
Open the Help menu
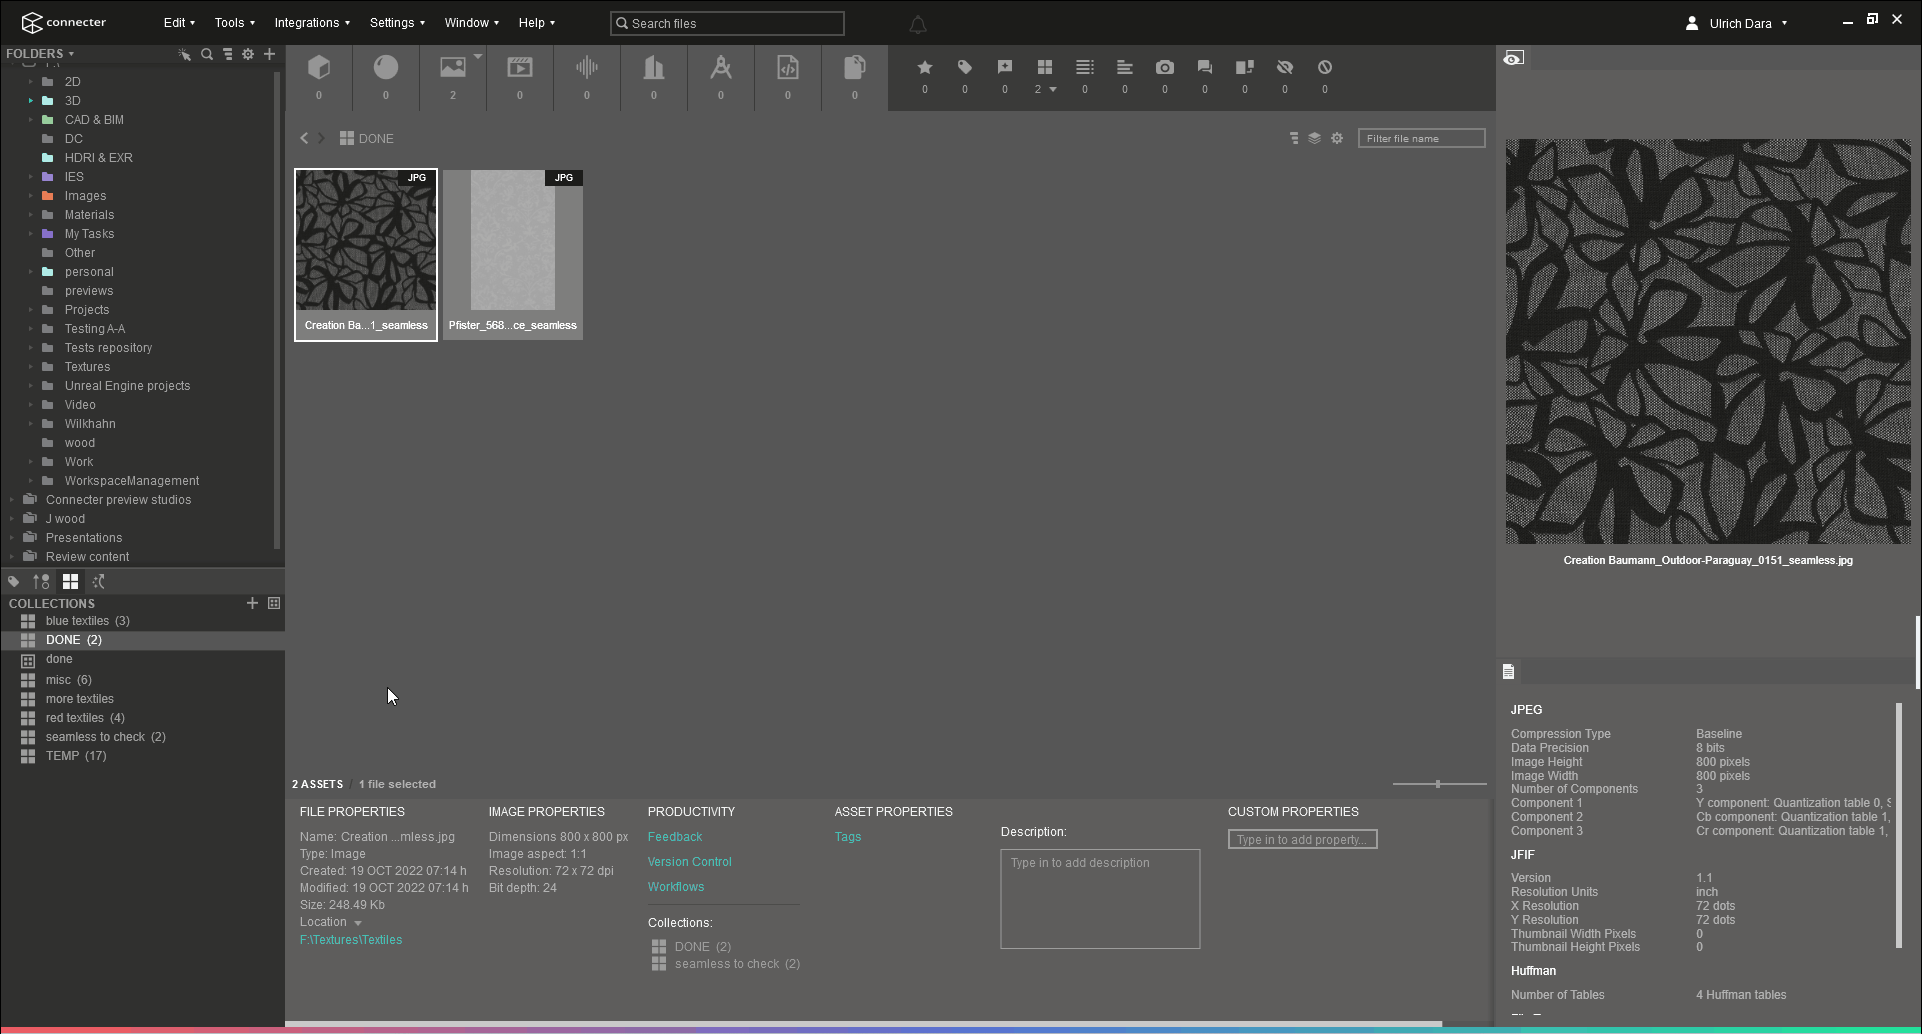pos(536,23)
